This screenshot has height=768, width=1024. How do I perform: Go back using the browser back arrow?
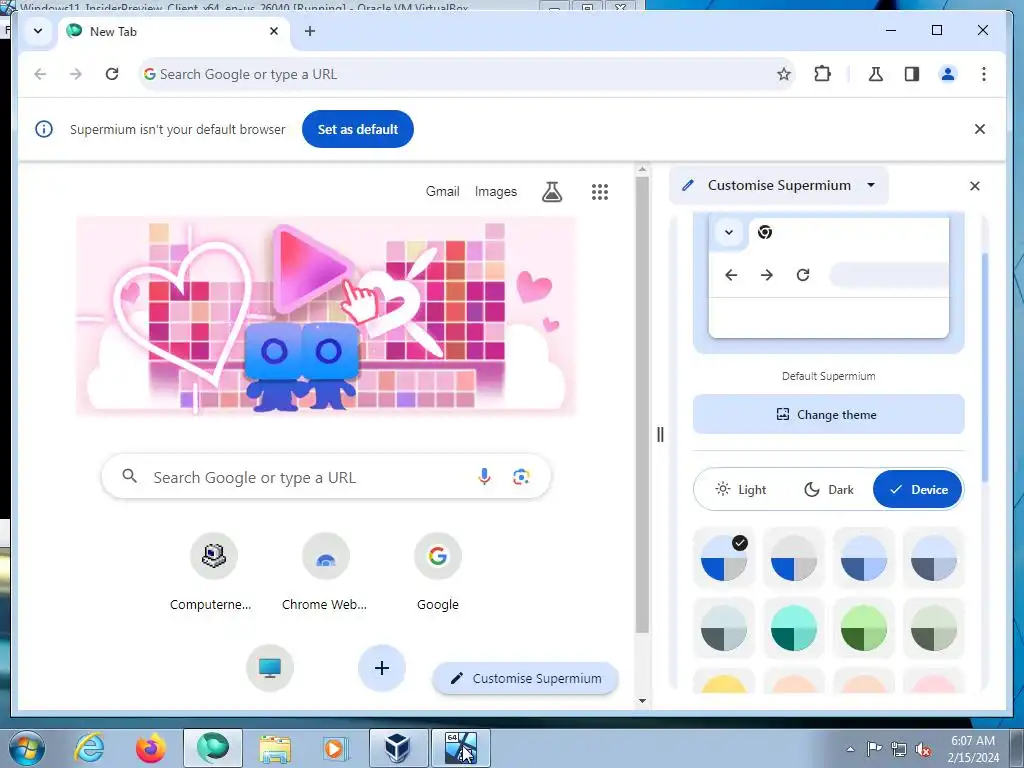coord(40,74)
